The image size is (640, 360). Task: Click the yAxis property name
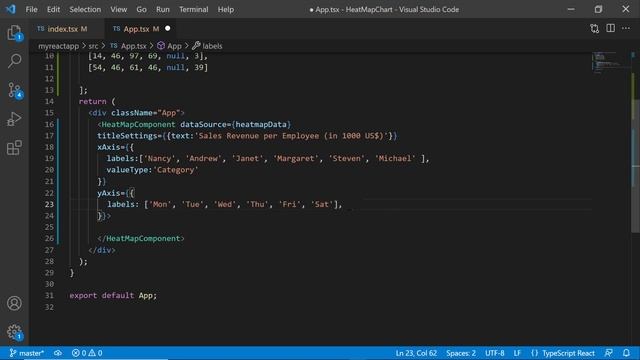[x=108, y=193]
